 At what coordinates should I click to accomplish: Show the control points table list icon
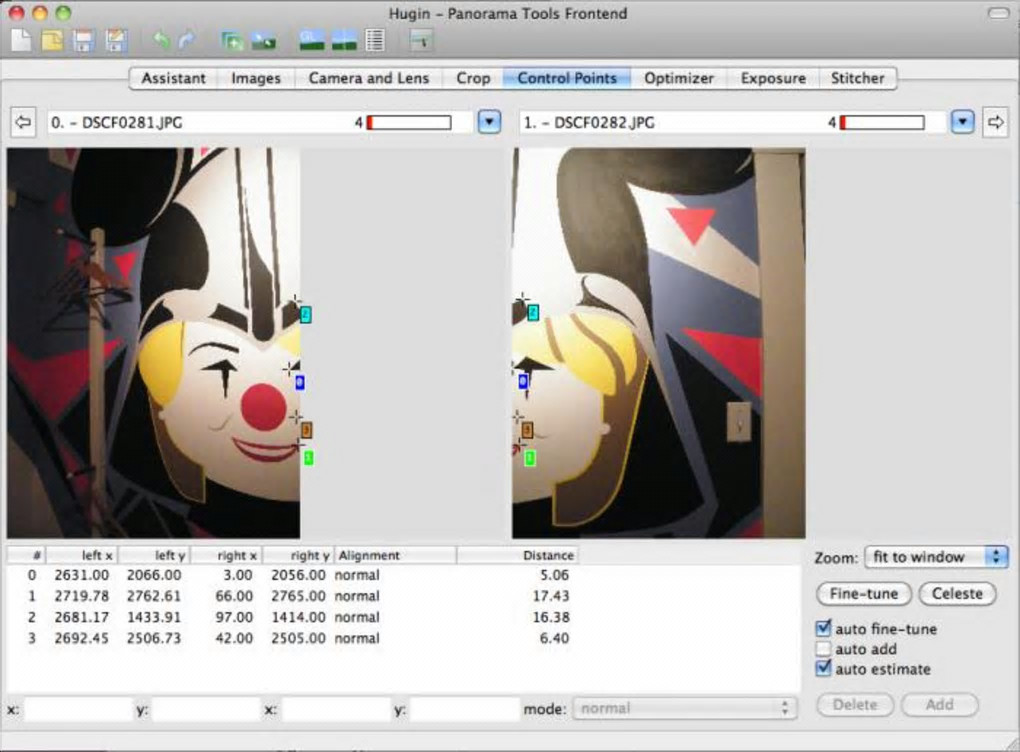375,40
